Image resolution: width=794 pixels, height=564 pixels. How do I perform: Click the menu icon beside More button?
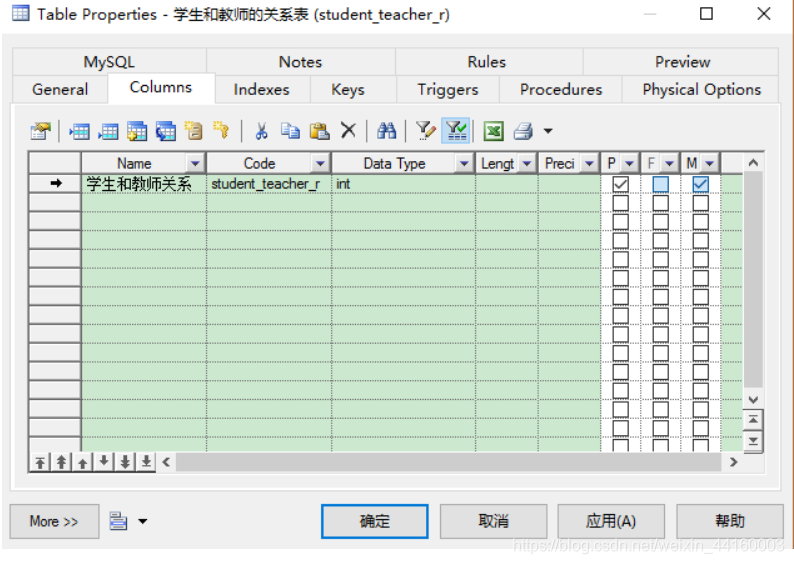(118, 521)
